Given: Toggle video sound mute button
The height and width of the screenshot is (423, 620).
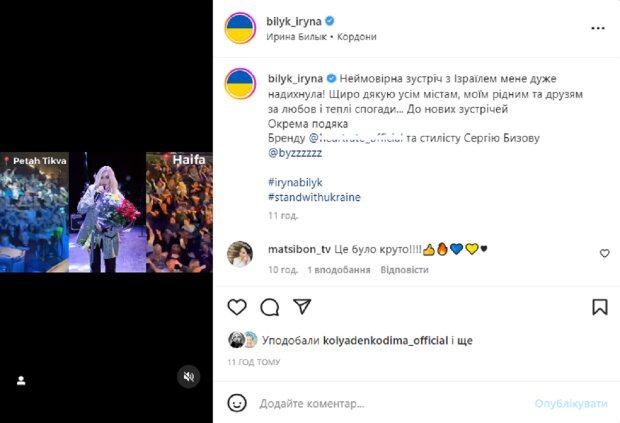Looking at the screenshot, I should pyautogui.click(x=188, y=376).
